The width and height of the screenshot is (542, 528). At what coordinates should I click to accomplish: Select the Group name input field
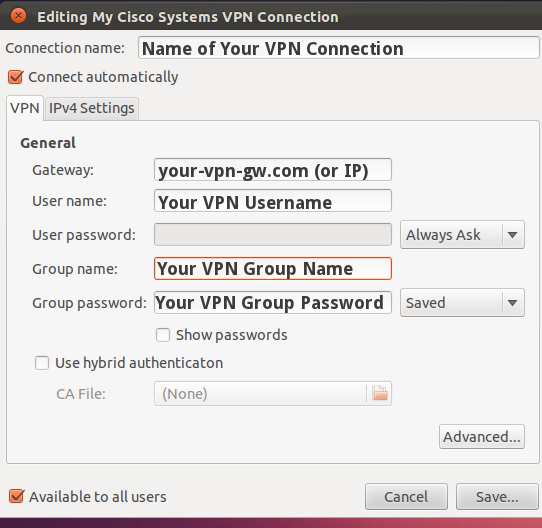tap(273, 269)
